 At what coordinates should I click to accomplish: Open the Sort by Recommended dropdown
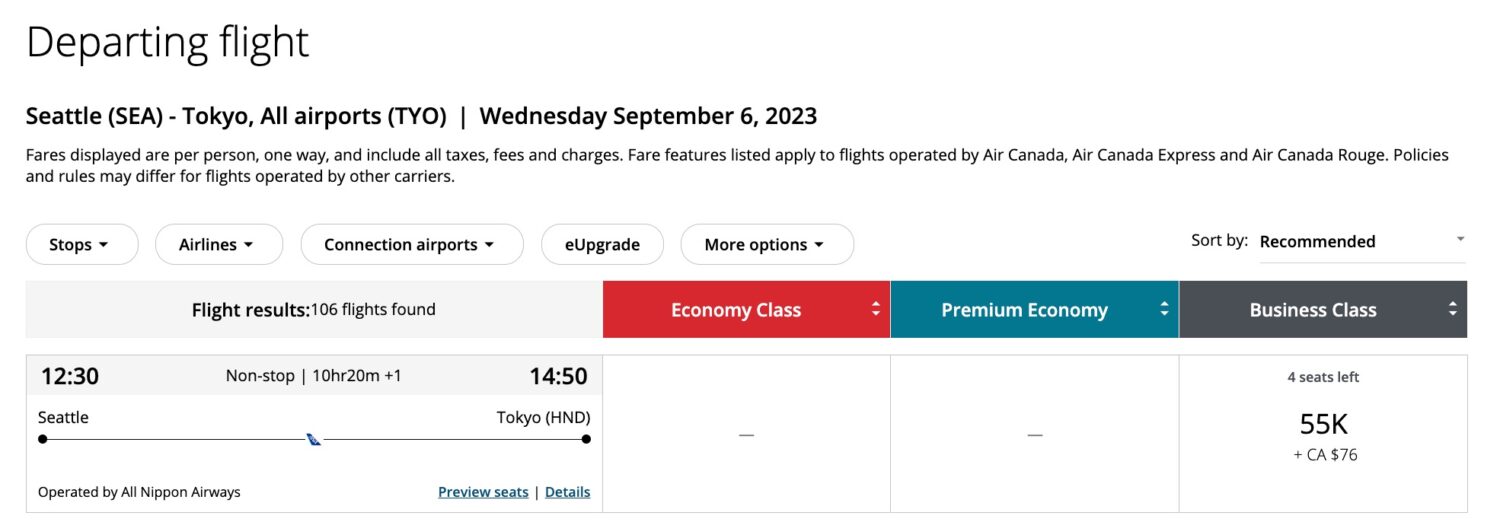1362,242
